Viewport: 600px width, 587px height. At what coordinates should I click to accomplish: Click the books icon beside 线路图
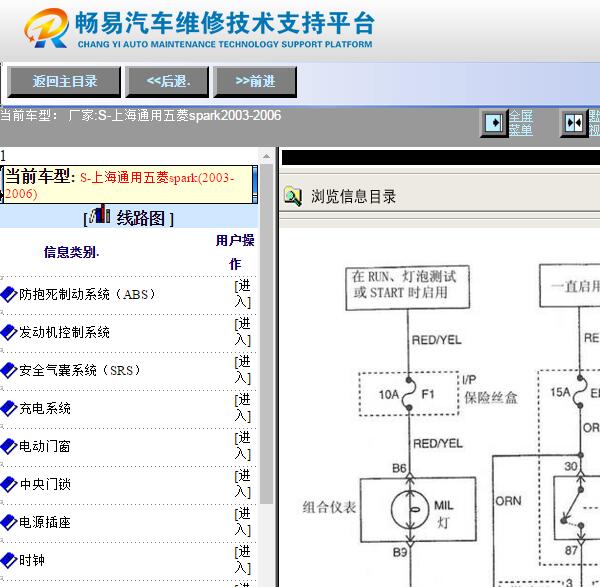99,214
